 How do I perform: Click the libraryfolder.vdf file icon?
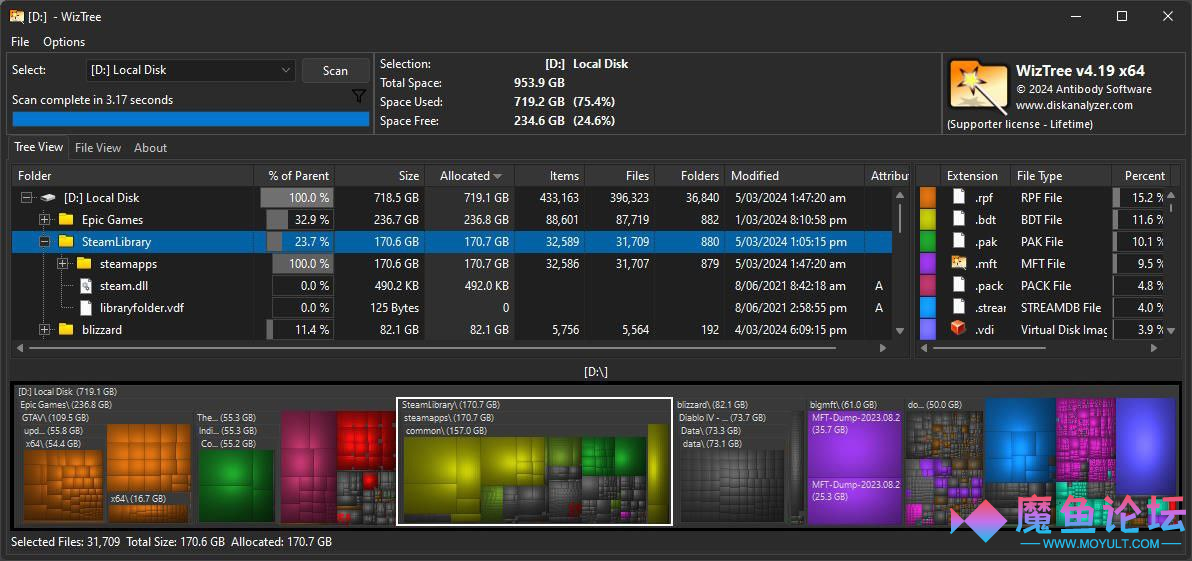[x=87, y=308]
